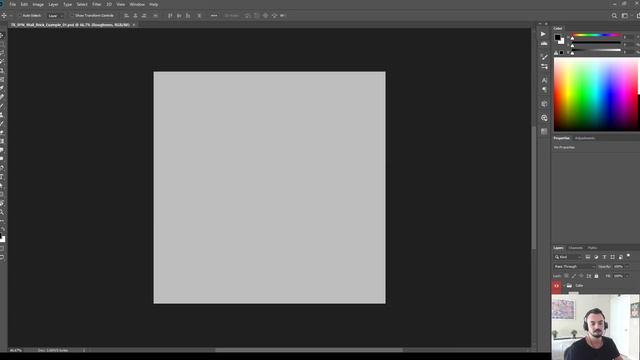Click the rainbow hue slider in Color panel

[596, 35]
